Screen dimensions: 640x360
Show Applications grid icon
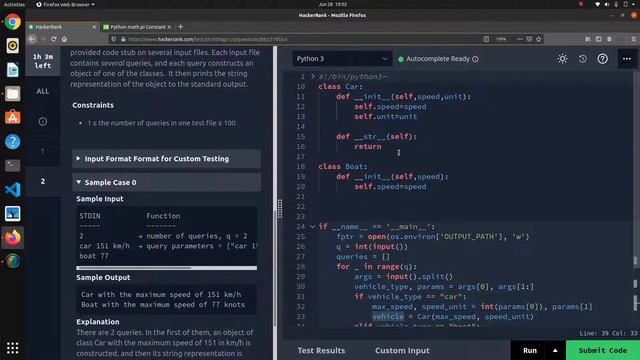(x=13, y=348)
